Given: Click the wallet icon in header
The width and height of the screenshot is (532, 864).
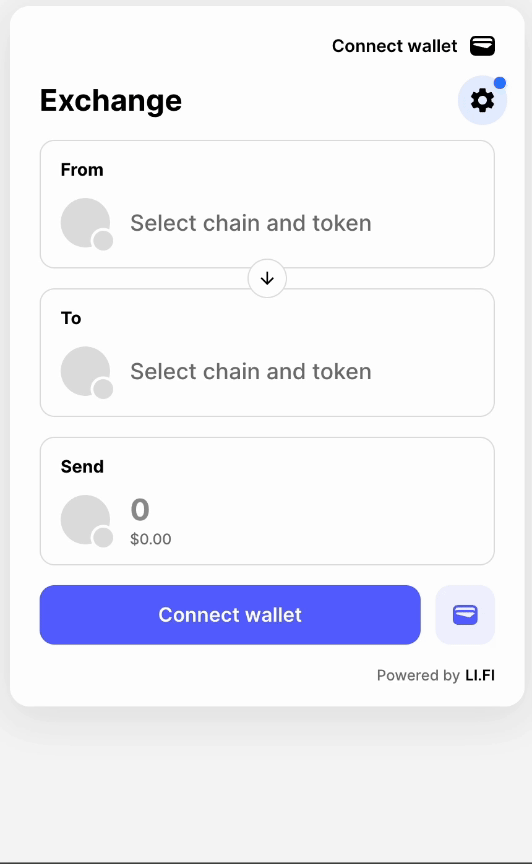Looking at the screenshot, I should point(482,46).
